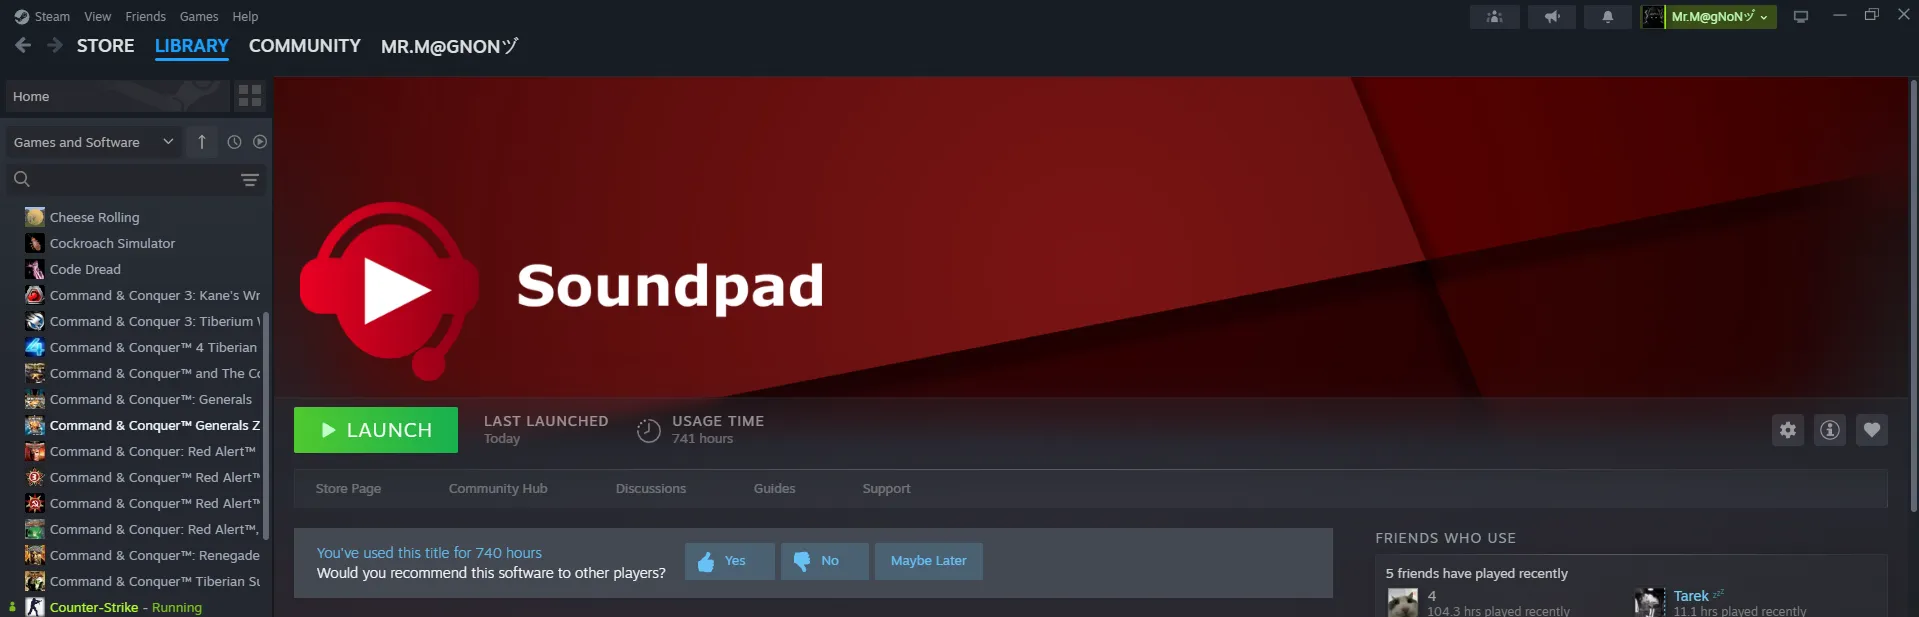
Task: Expand the Games and Software dropdown
Action: [94, 142]
